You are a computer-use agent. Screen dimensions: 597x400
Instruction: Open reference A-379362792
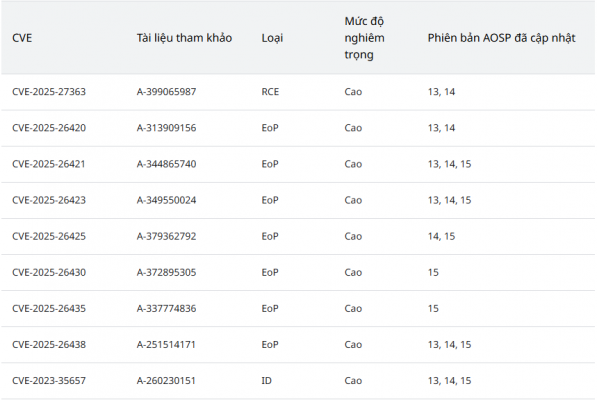point(166,236)
